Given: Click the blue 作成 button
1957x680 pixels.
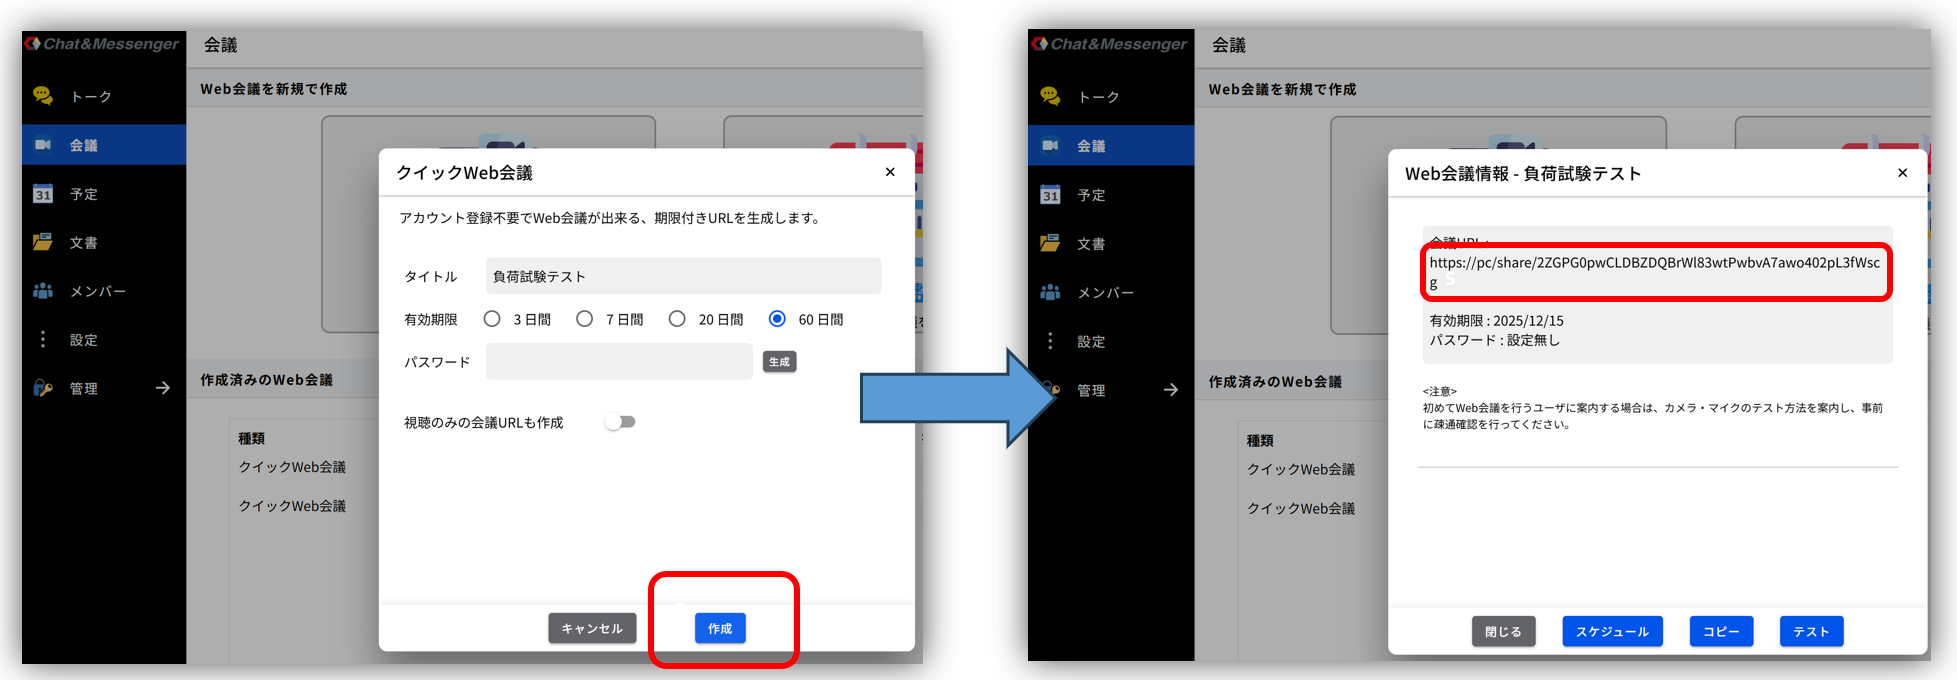Looking at the screenshot, I should coord(720,628).
